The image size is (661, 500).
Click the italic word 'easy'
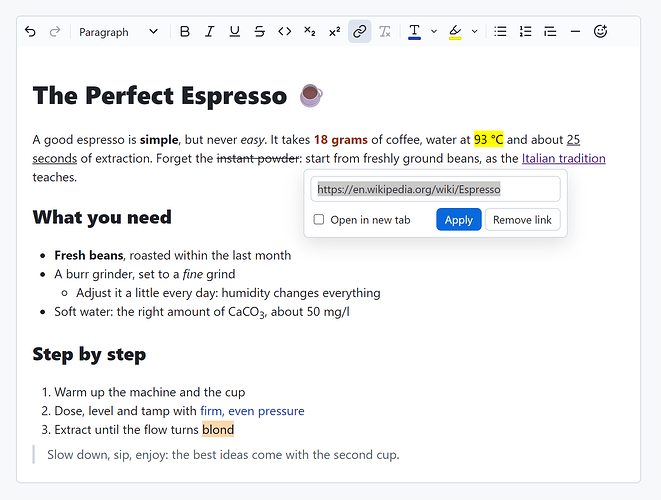point(252,140)
